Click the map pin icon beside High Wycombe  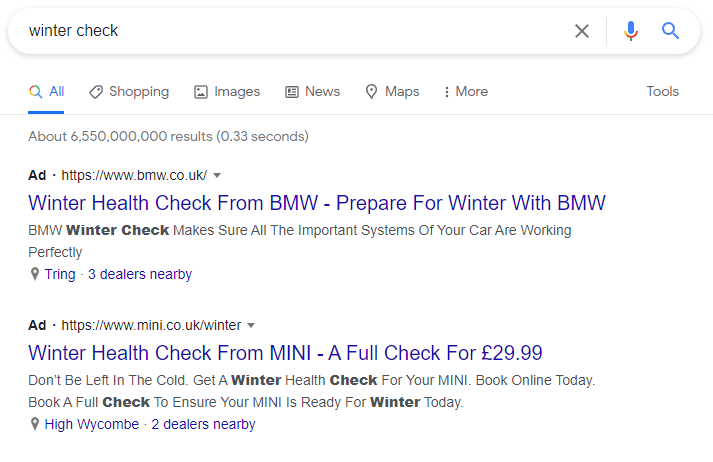pos(35,424)
